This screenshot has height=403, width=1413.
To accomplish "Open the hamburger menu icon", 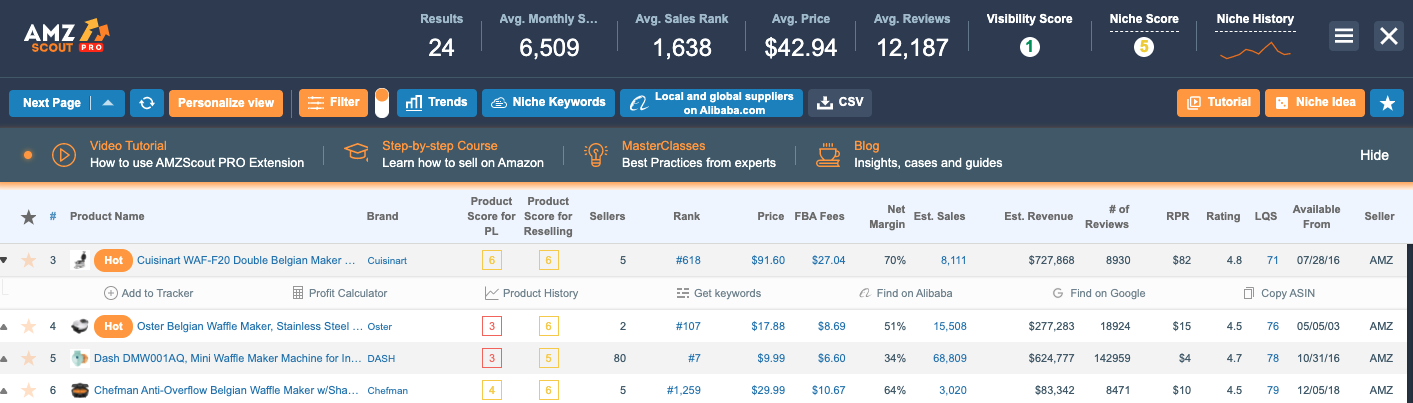I will coord(1344,36).
